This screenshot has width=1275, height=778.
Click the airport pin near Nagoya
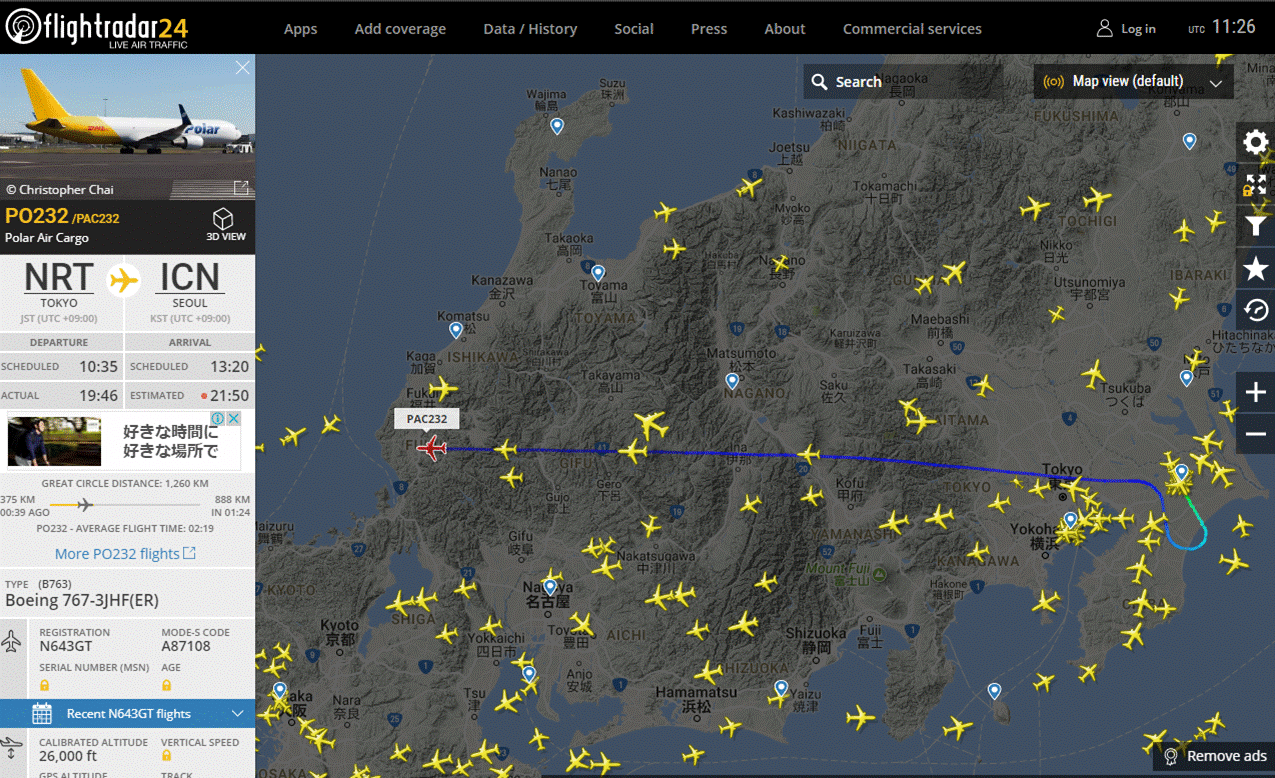pos(549,587)
